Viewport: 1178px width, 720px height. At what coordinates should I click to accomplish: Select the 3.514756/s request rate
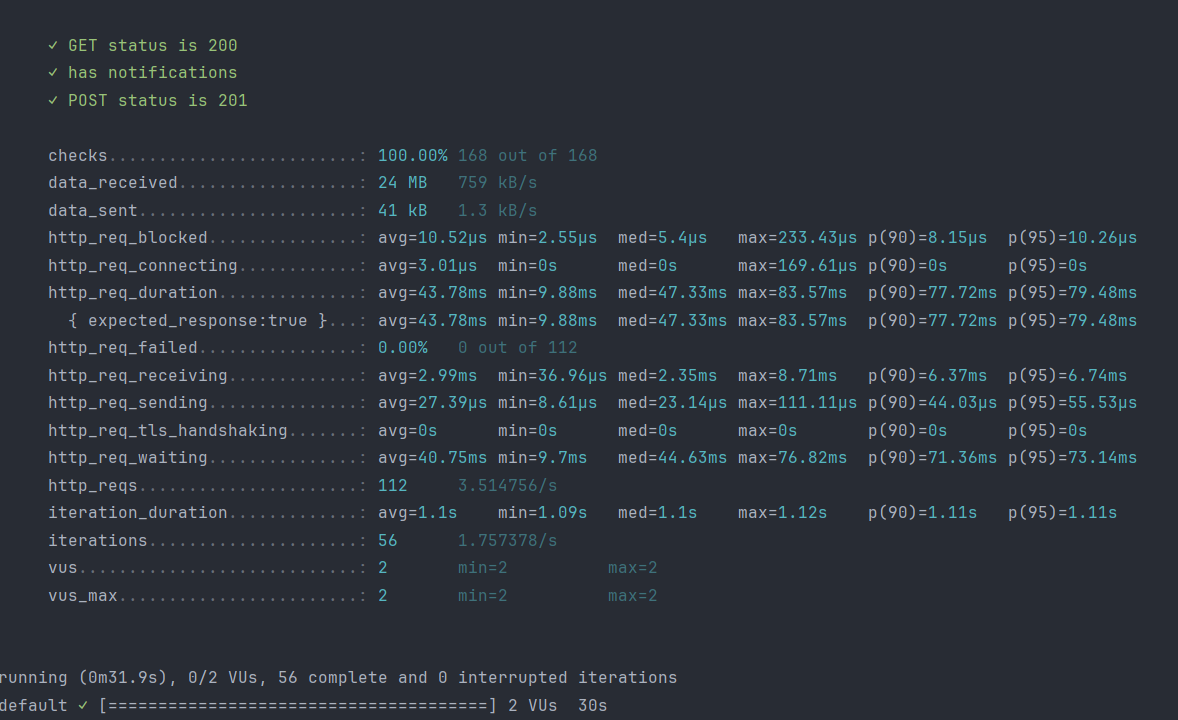coord(507,486)
